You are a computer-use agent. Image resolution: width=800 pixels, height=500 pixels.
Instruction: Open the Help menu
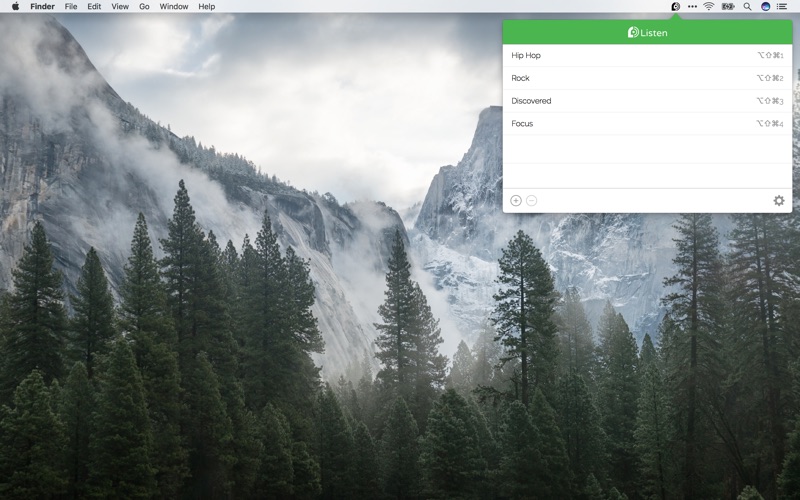tap(207, 7)
